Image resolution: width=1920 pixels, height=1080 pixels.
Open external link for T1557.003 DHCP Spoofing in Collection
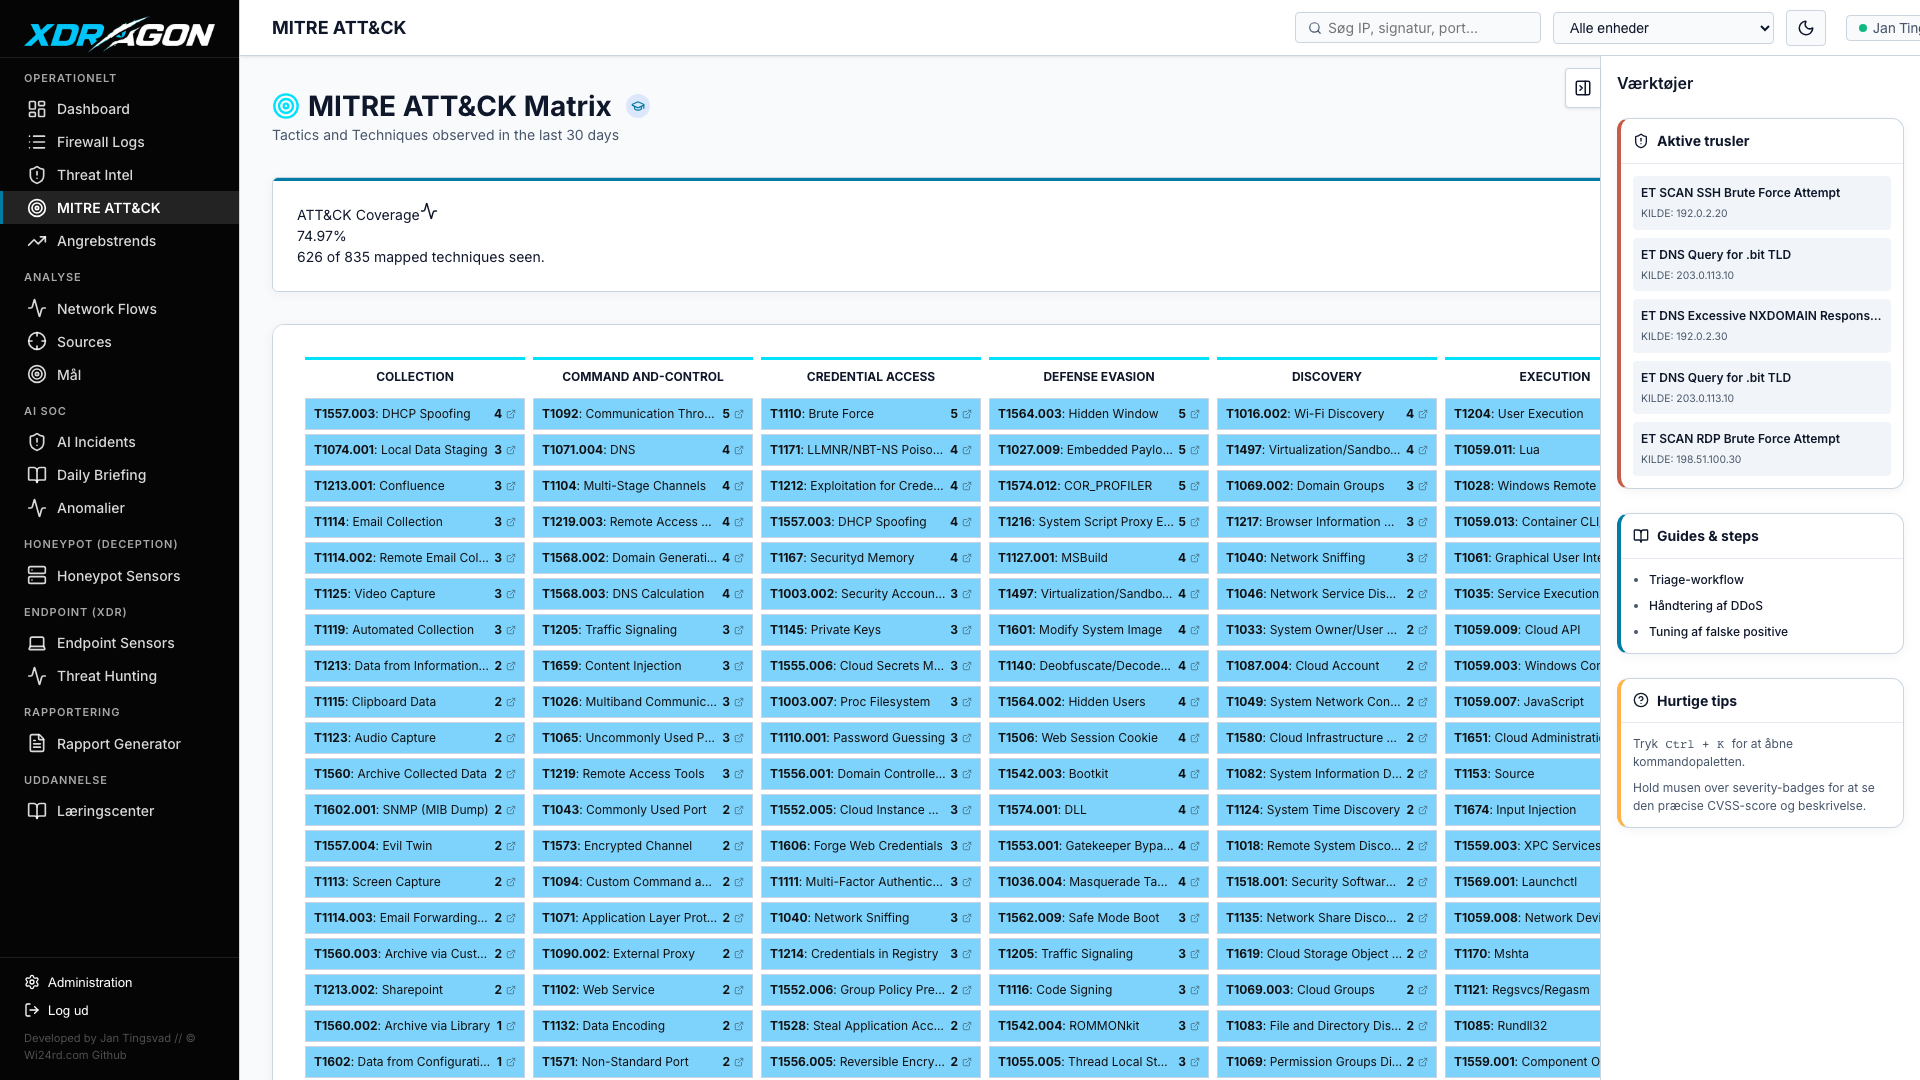[511, 414]
